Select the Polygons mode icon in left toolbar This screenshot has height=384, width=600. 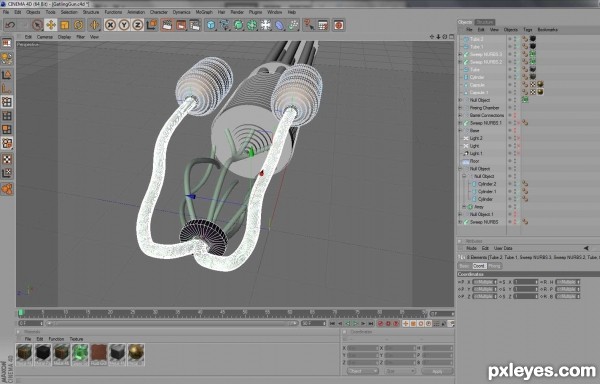click(7, 130)
